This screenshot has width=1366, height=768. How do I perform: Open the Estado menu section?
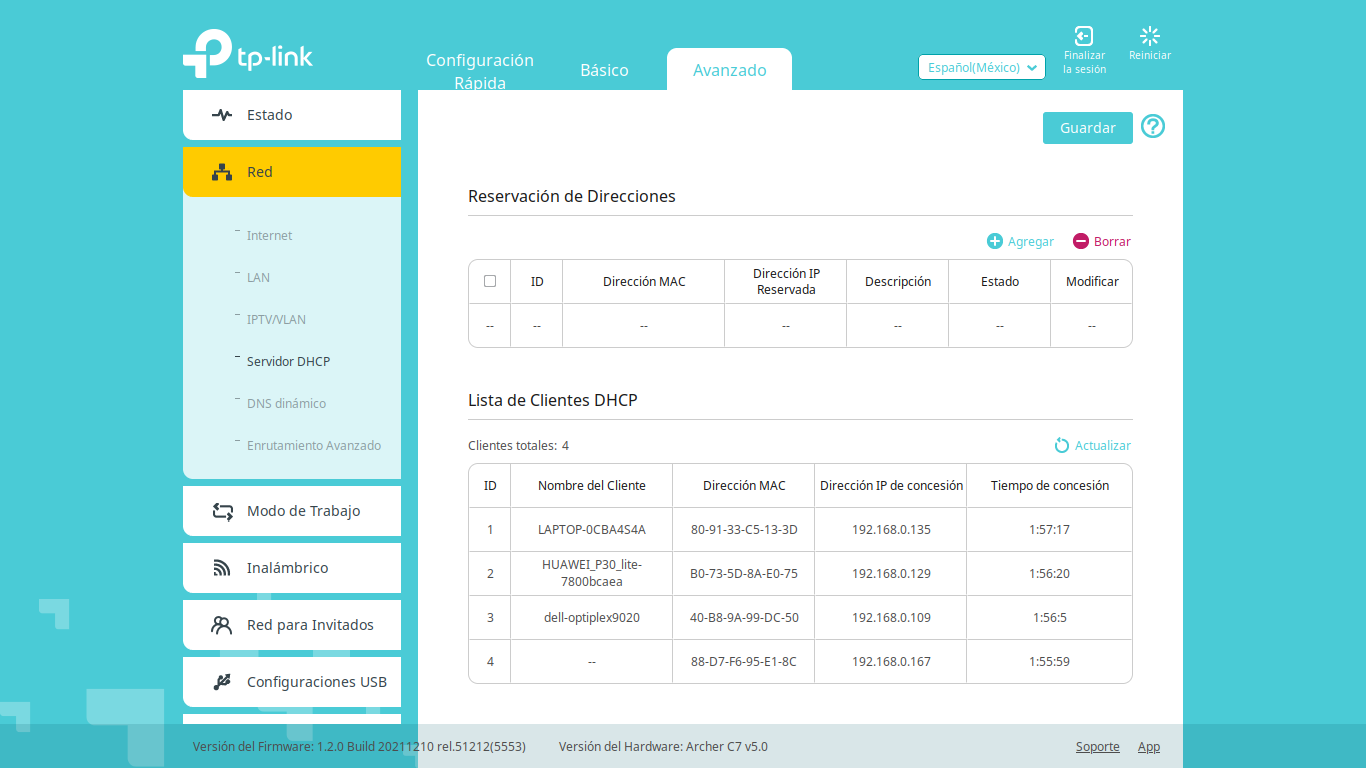pyautogui.click(x=292, y=115)
